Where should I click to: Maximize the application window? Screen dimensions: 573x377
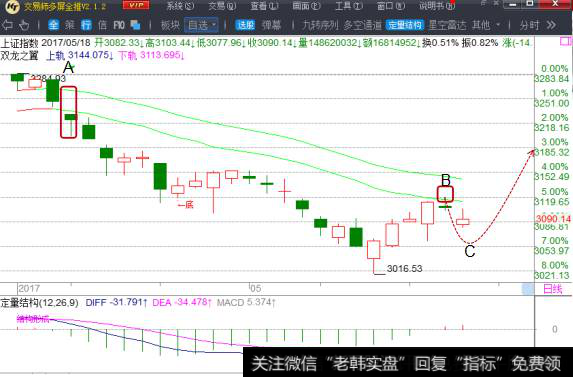coord(530,4)
